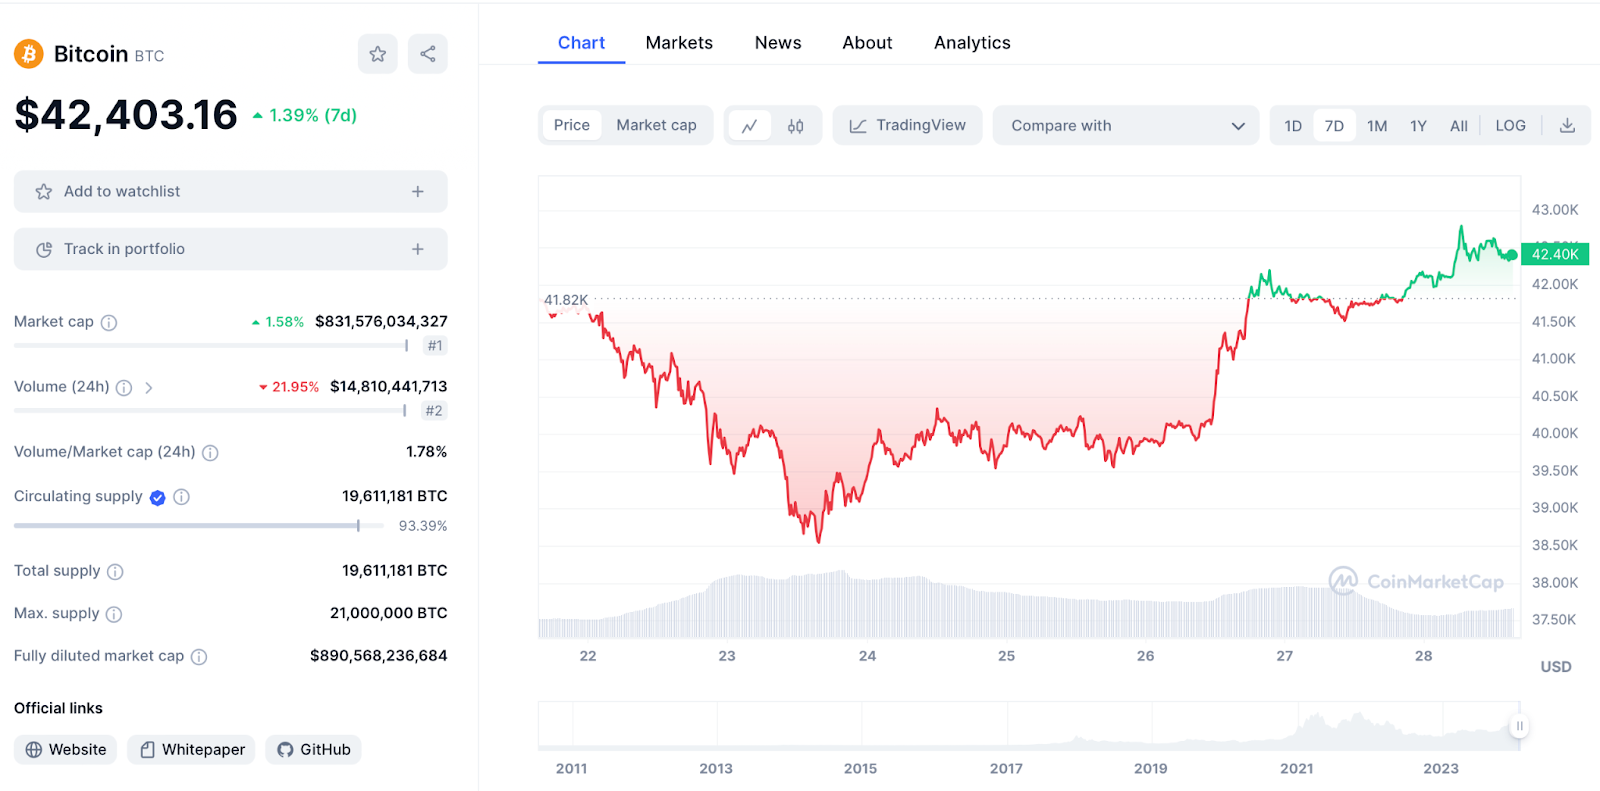Image resolution: width=1600 pixels, height=791 pixels.
Task: Open the Circulating supply info icon
Action: (x=181, y=497)
